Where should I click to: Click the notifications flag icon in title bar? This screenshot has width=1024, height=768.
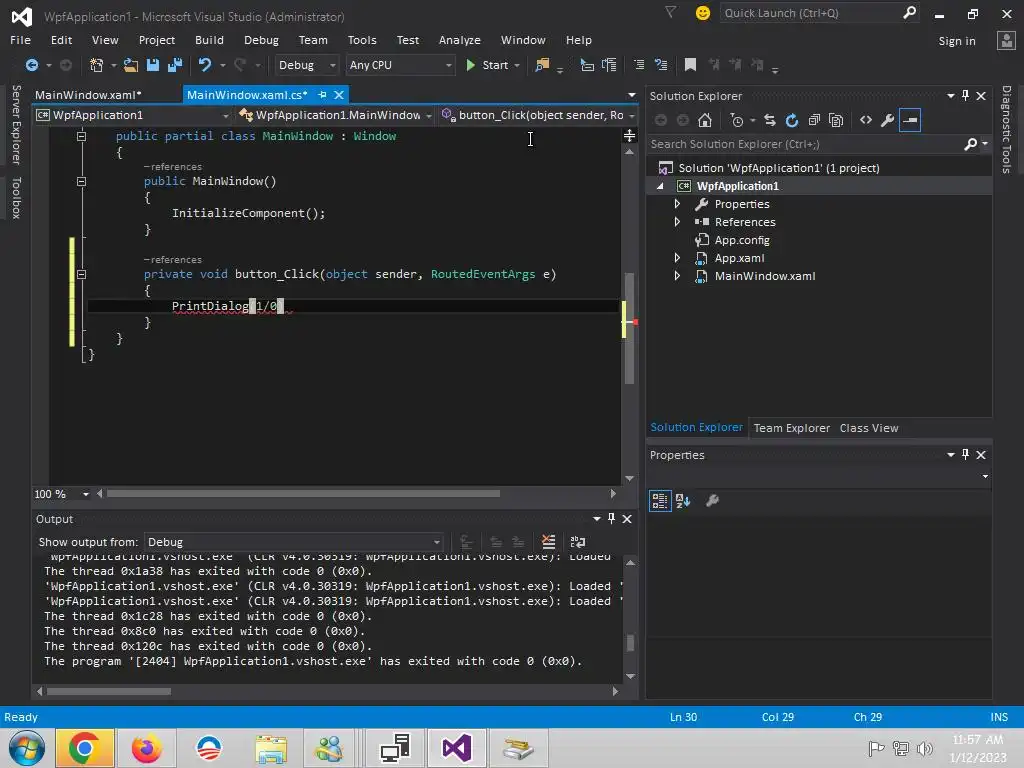(x=671, y=12)
